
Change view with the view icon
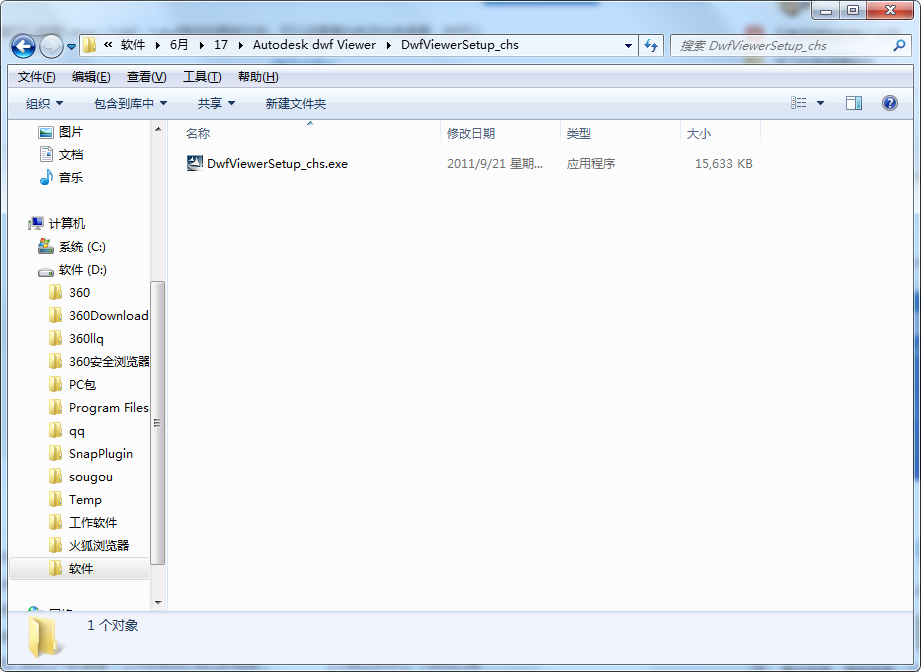pyautogui.click(x=798, y=103)
